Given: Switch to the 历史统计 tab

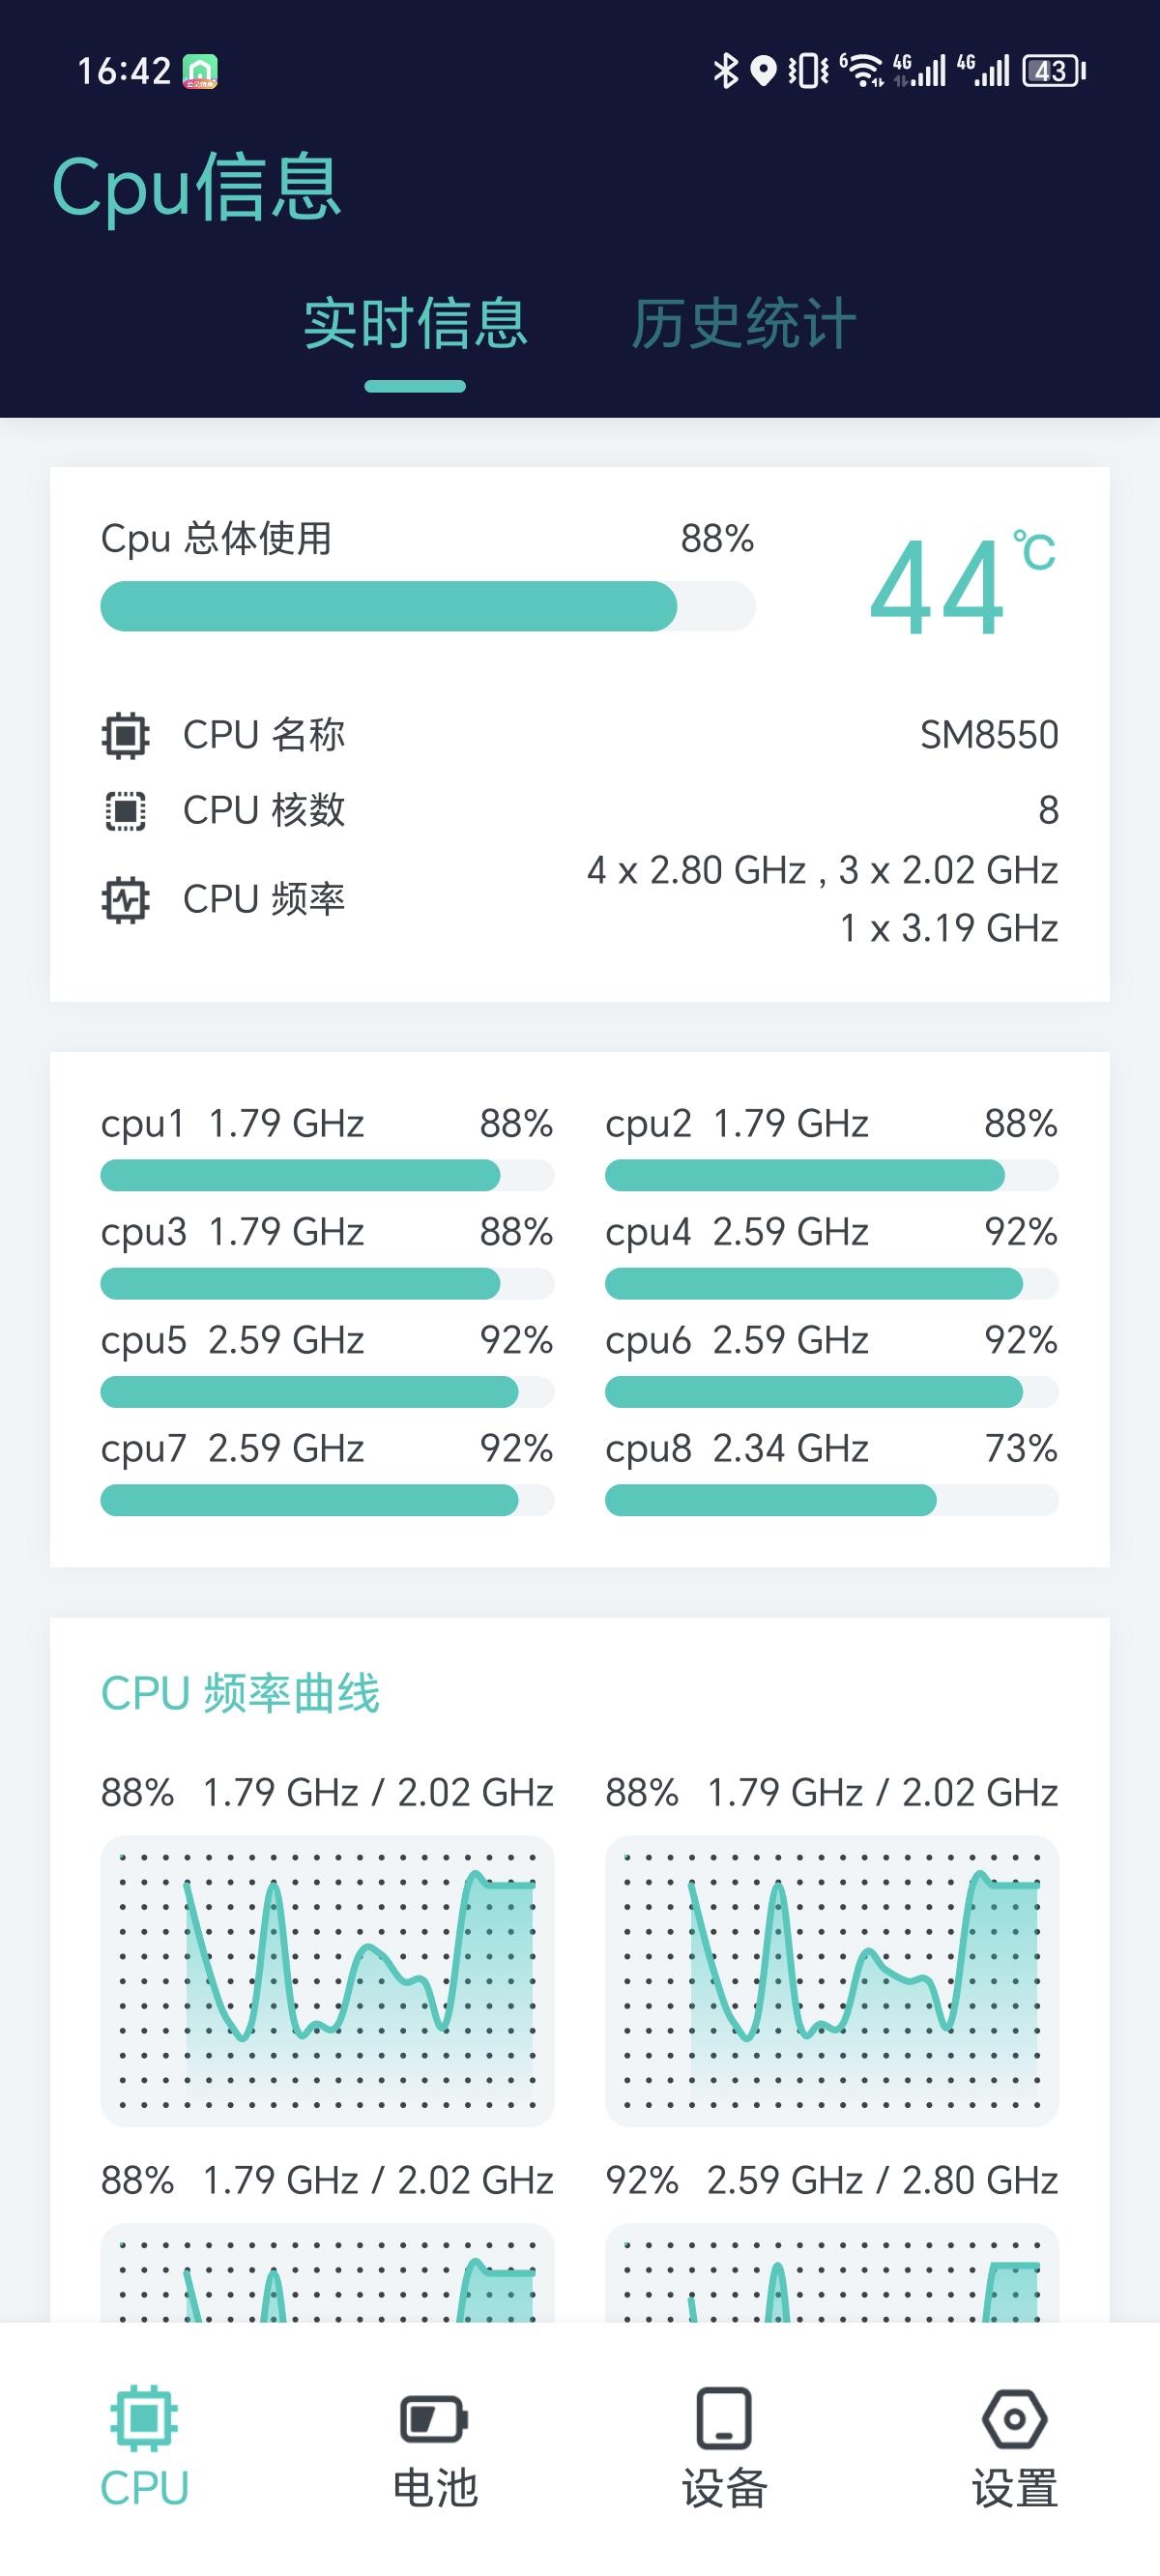Looking at the screenshot, I should tap(743, 324).
